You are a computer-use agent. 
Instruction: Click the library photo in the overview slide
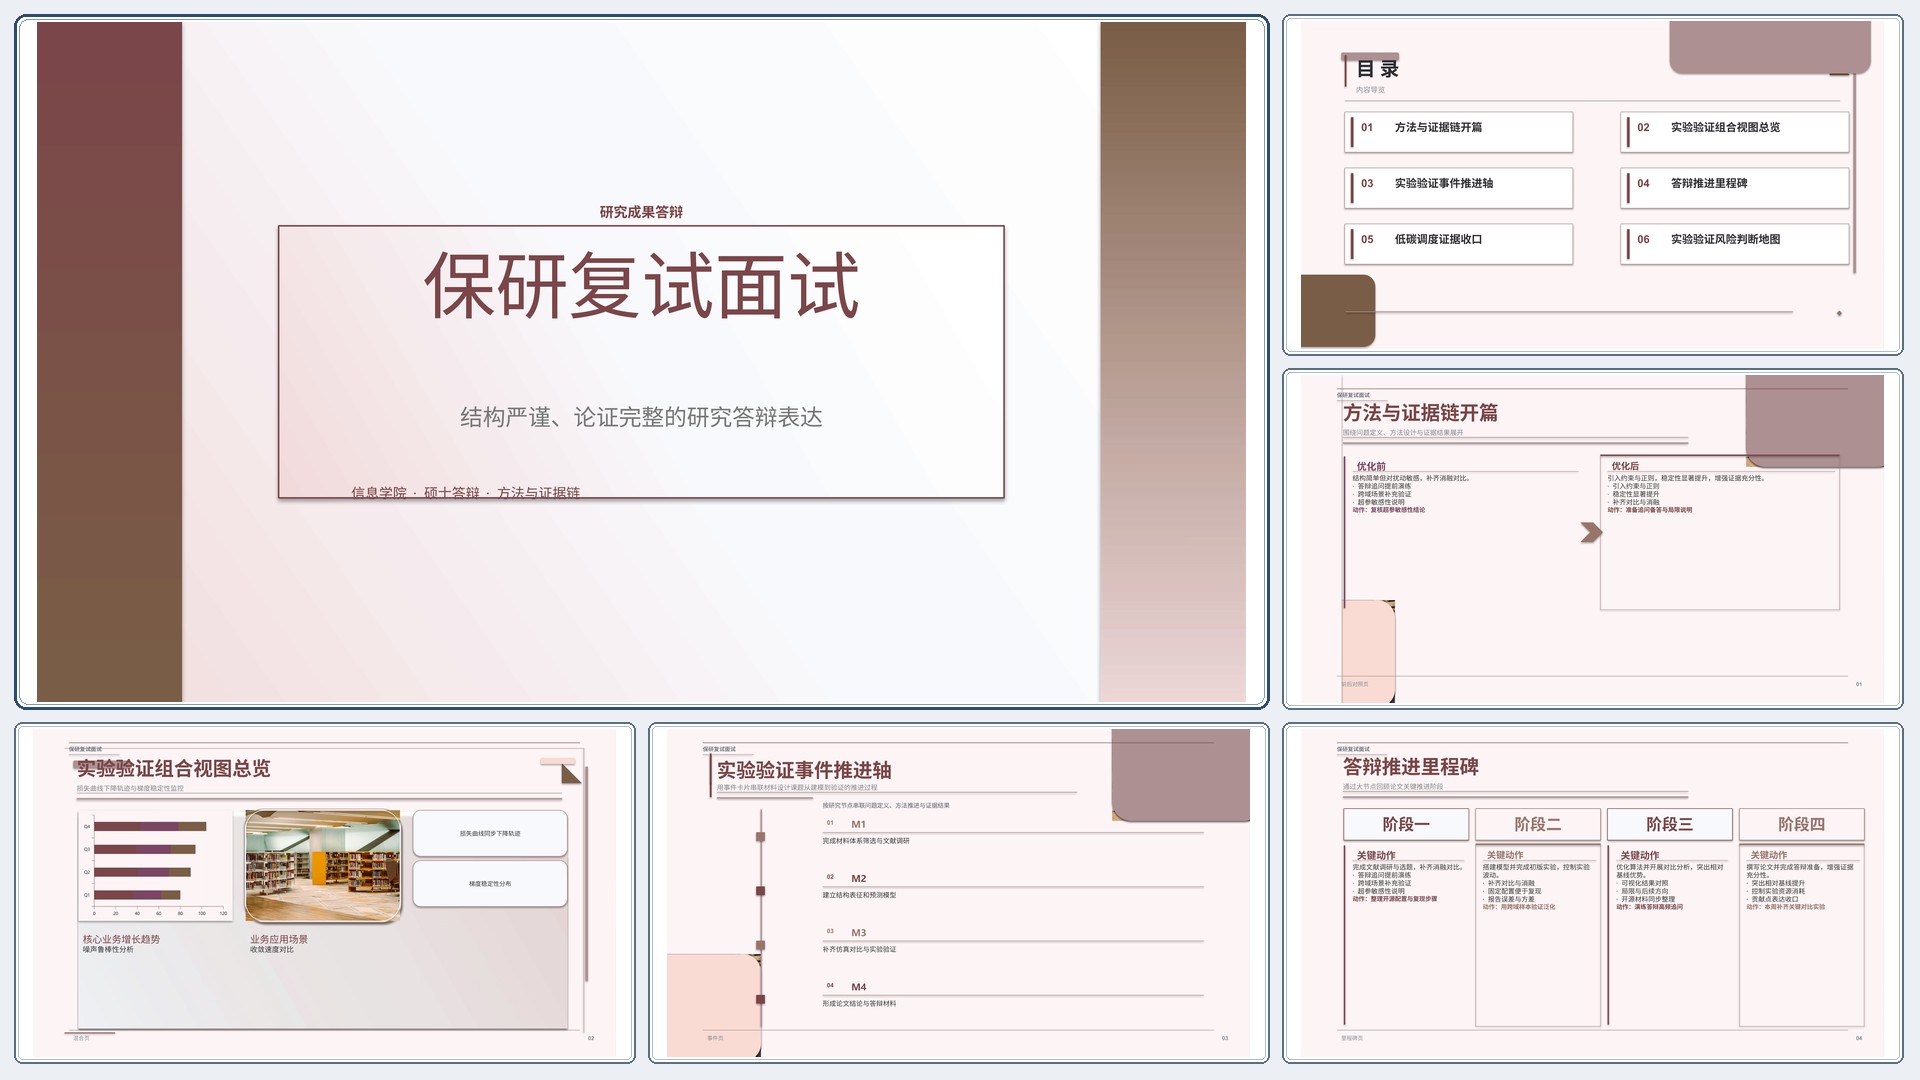point(323,866)
